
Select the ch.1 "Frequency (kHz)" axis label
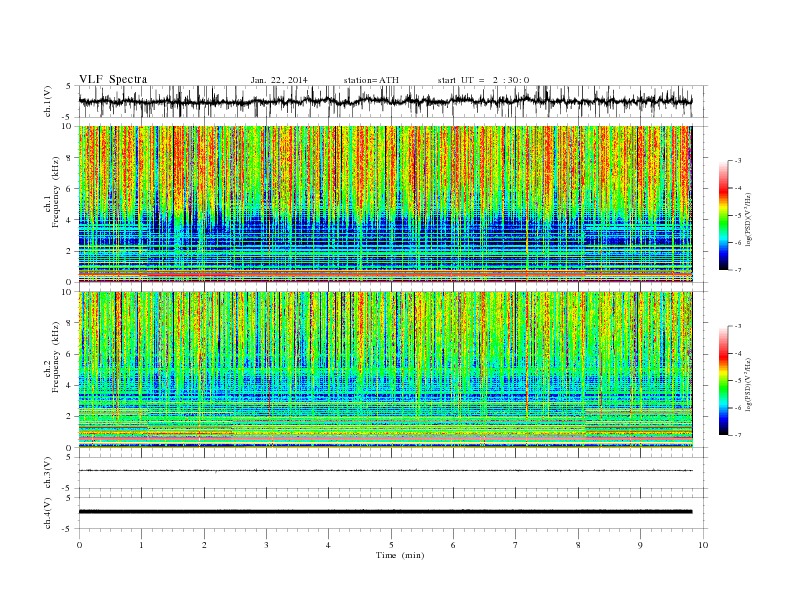(x=55, y=192)
